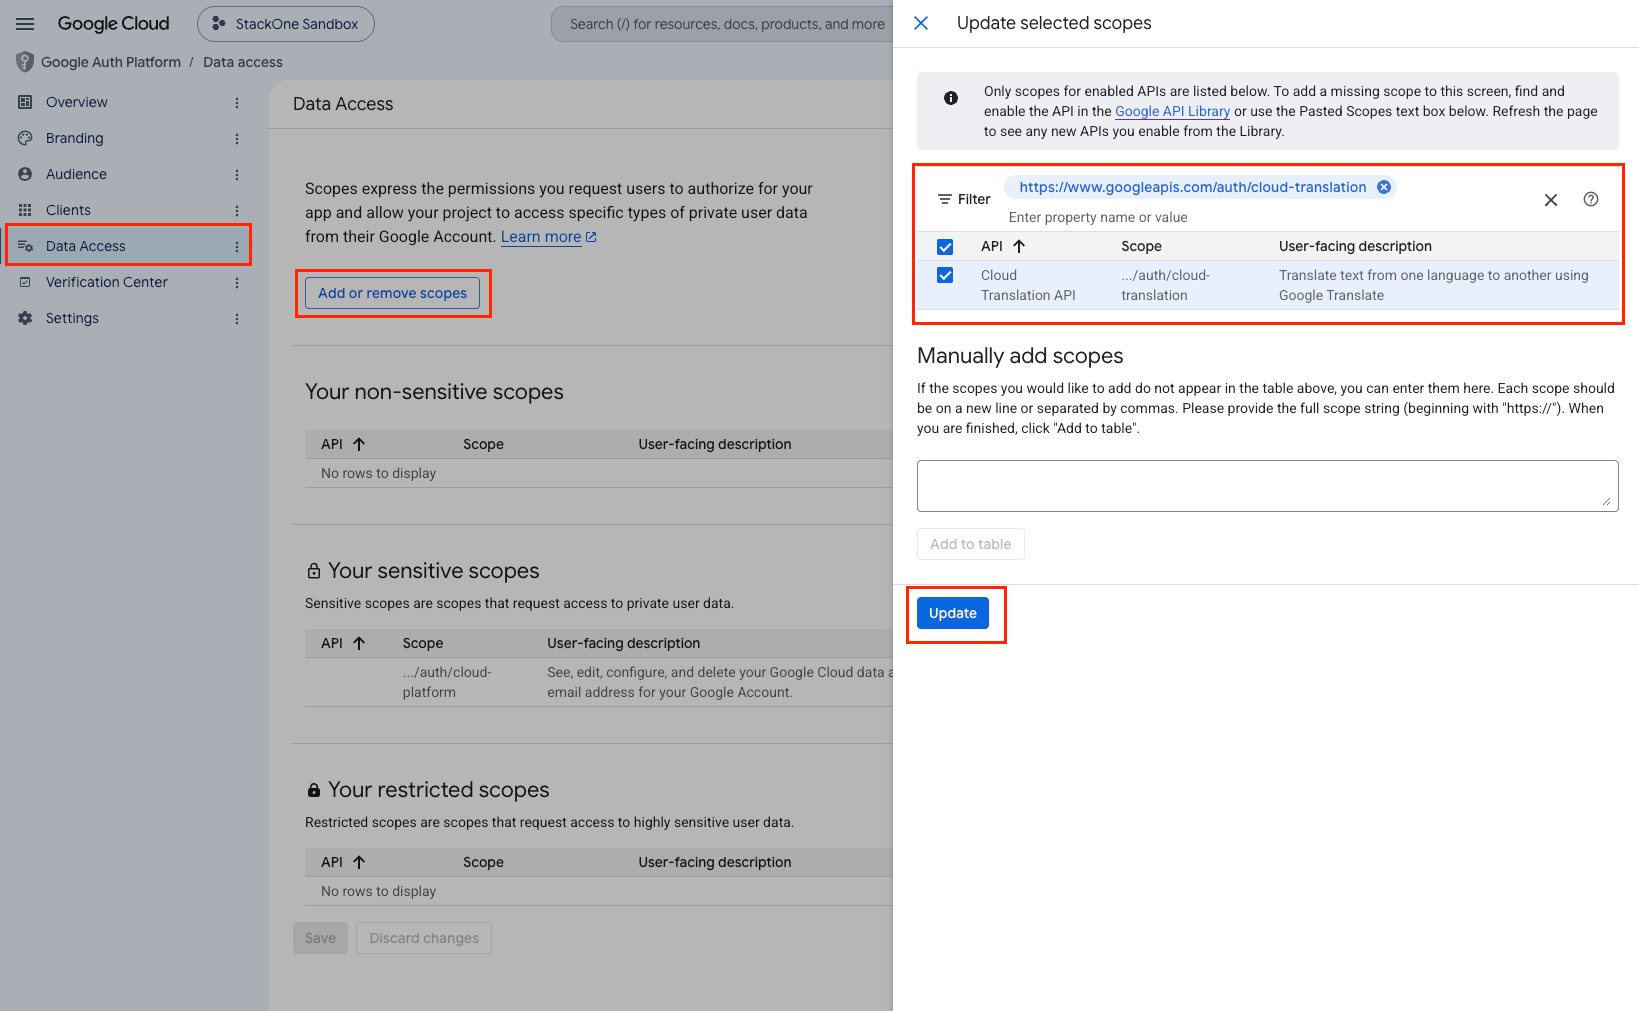Image resolution: width=1639 pixels, height=1011 pixels.
Task: Click the Audience person icon
Action: tap(25, 174)
